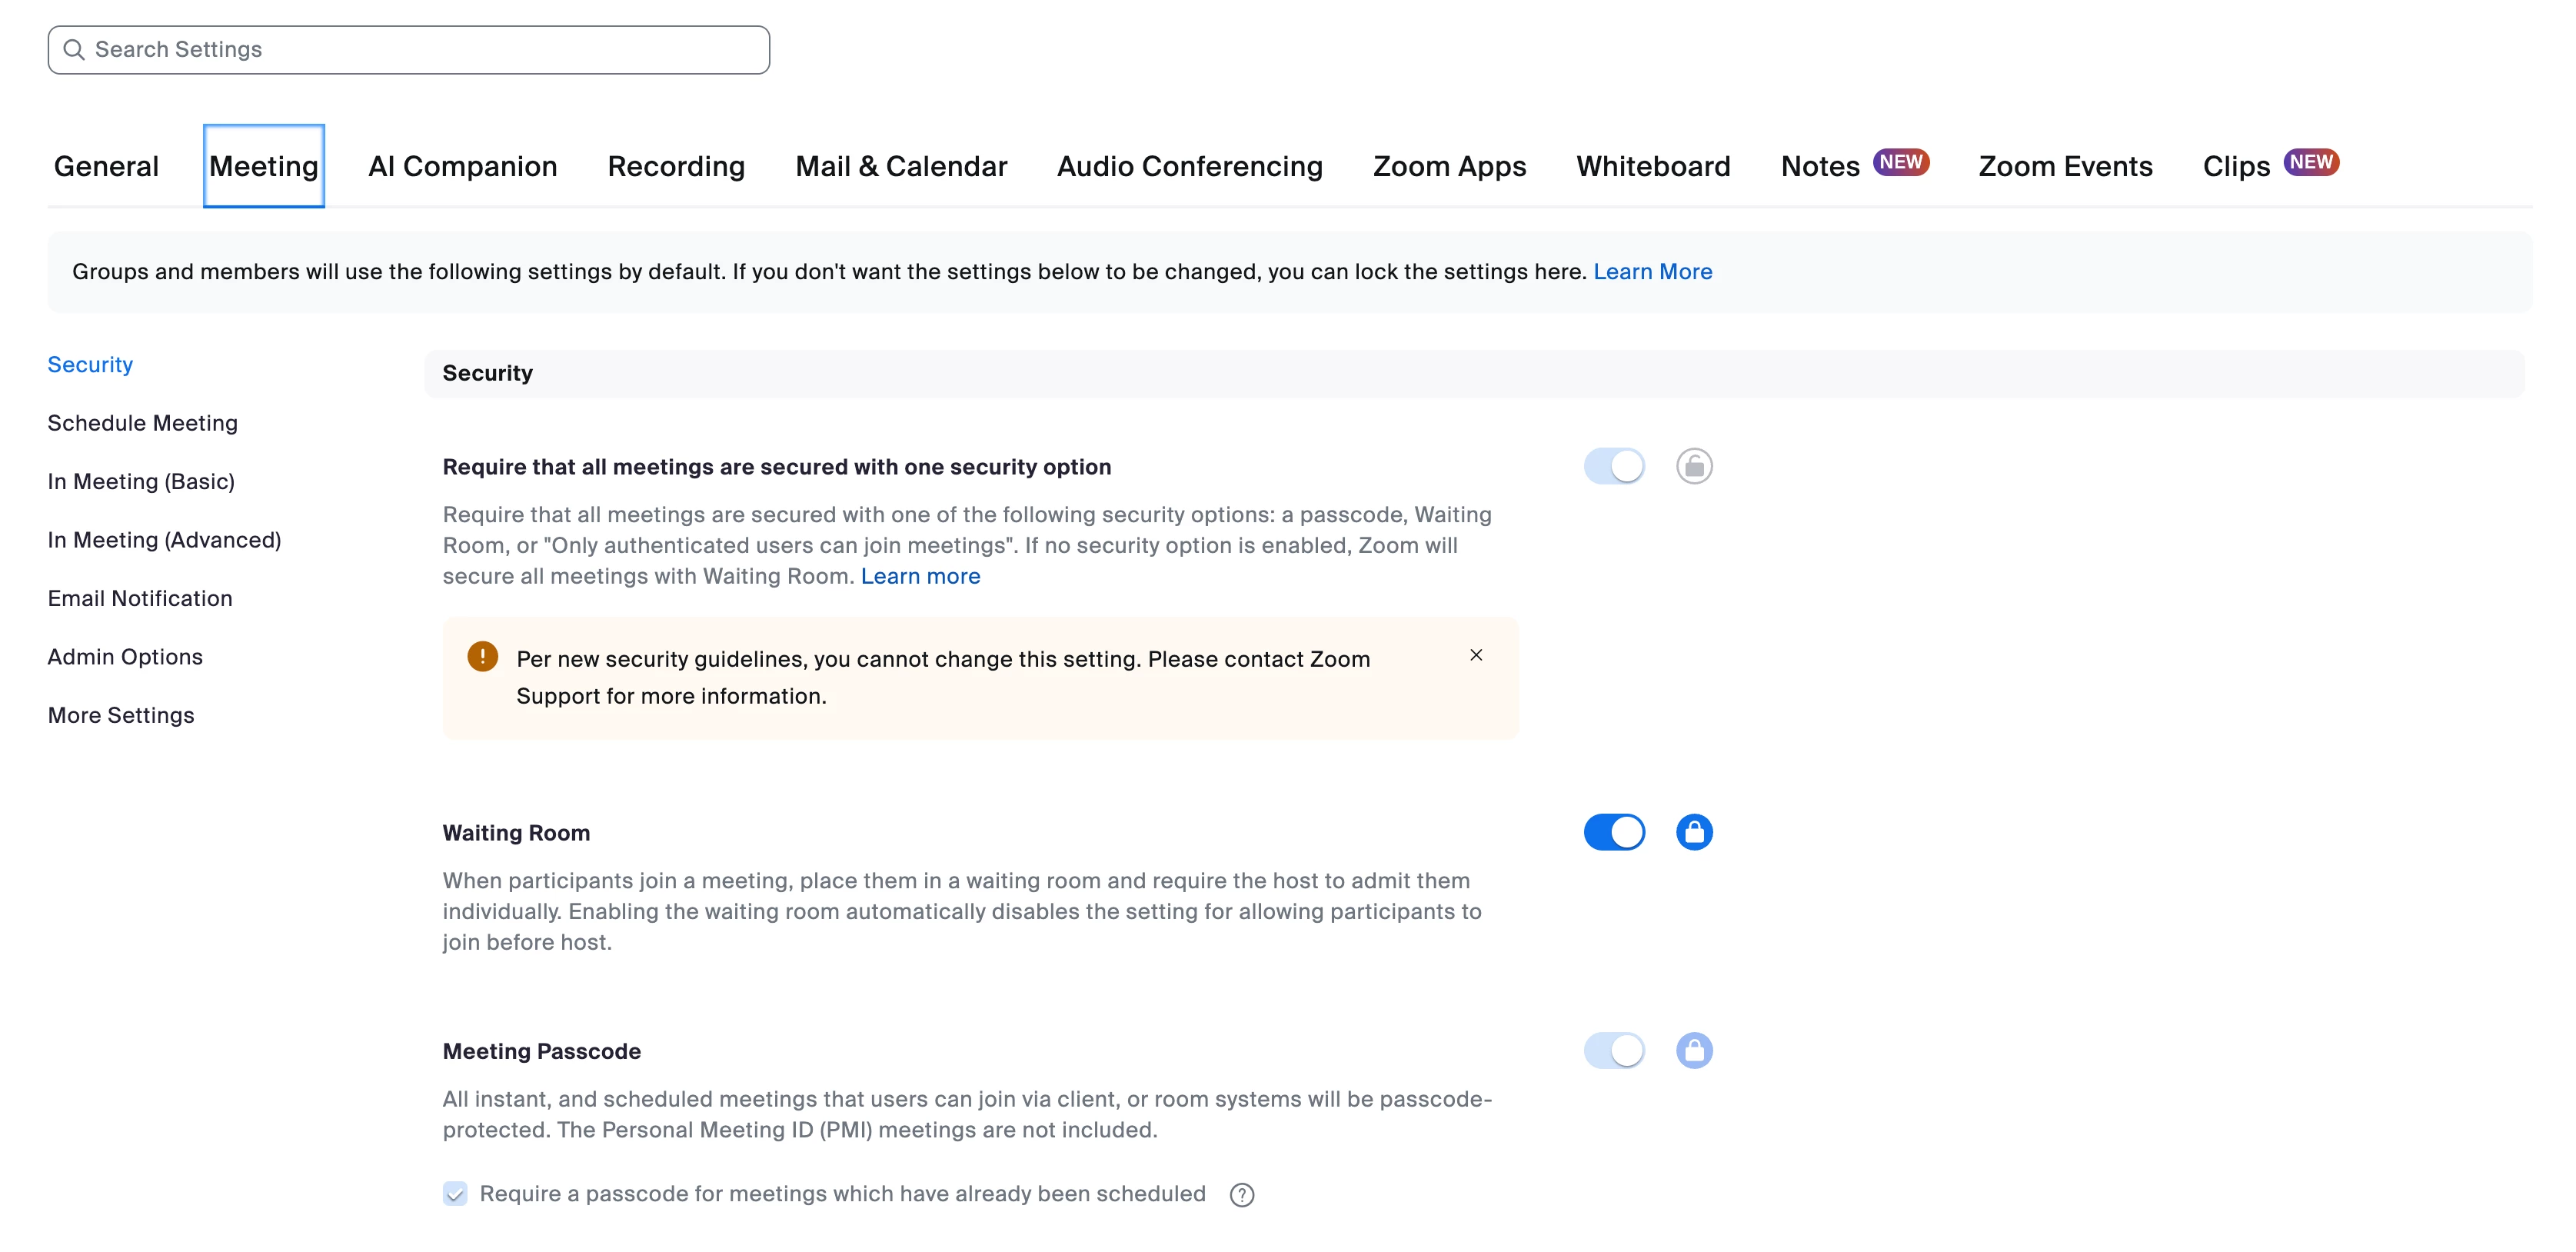Toggle require one security option switch
The image size is (2576, 1252).
(x=1613, y=466)
